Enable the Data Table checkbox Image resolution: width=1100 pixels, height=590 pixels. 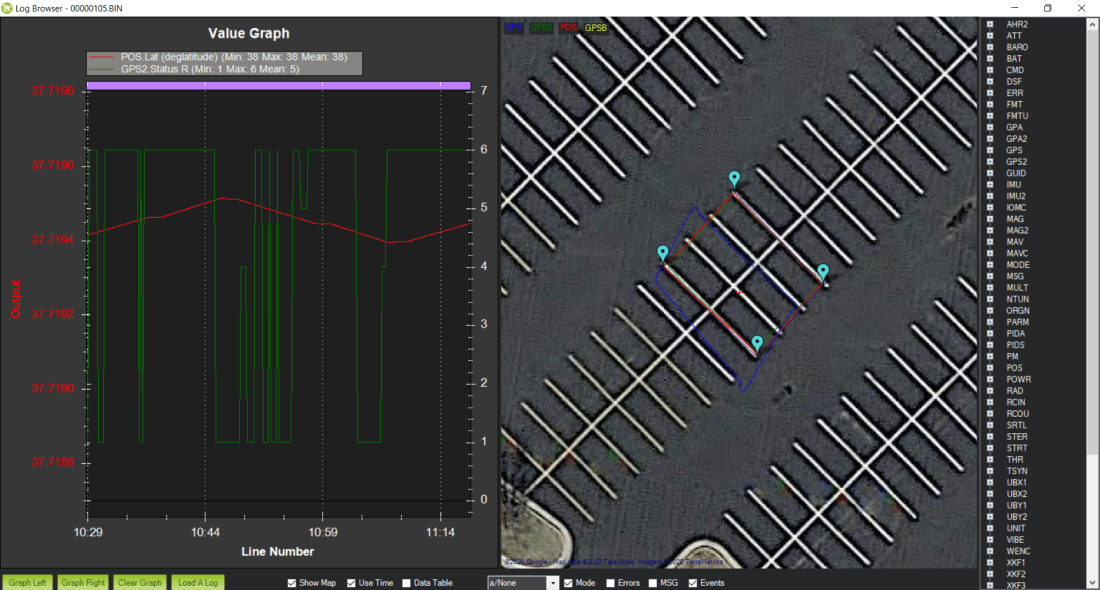pos(407,583)
